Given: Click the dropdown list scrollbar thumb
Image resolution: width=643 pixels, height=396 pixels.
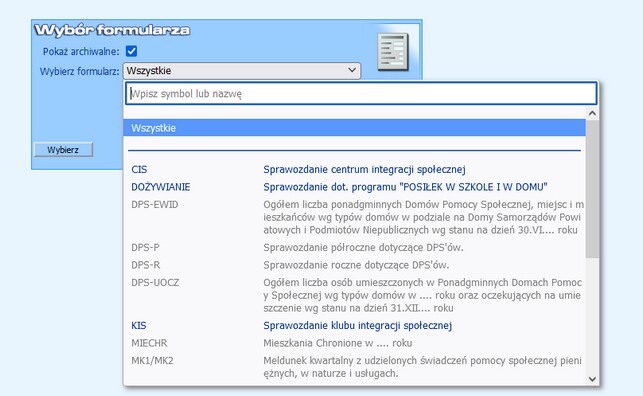Looking at the screenshot, I should [x=592, y=189].
